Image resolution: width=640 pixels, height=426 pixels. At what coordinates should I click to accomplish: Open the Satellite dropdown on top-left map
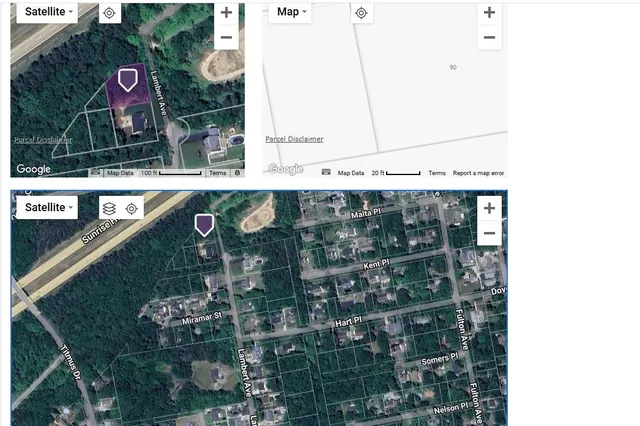[x=47, y=12]
